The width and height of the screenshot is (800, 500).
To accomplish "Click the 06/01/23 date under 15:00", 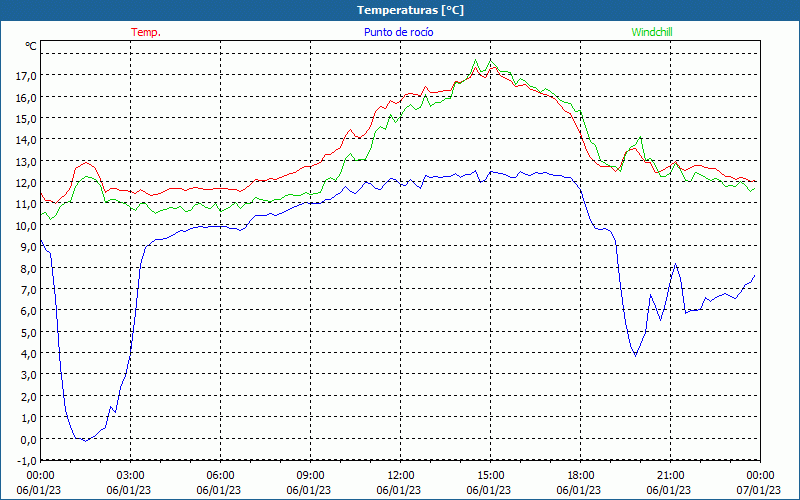I will click(489, 490).
